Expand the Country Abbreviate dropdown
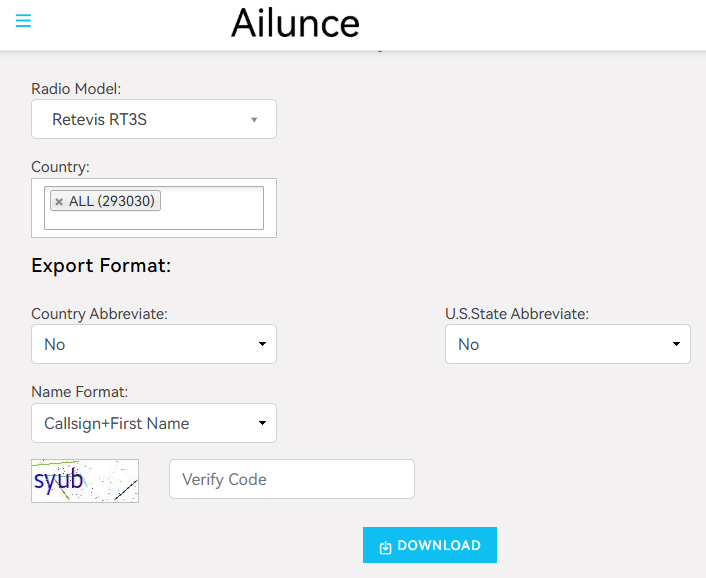This screenshot has width=706, height=578. pyautogui.click(x=153, y=344)
